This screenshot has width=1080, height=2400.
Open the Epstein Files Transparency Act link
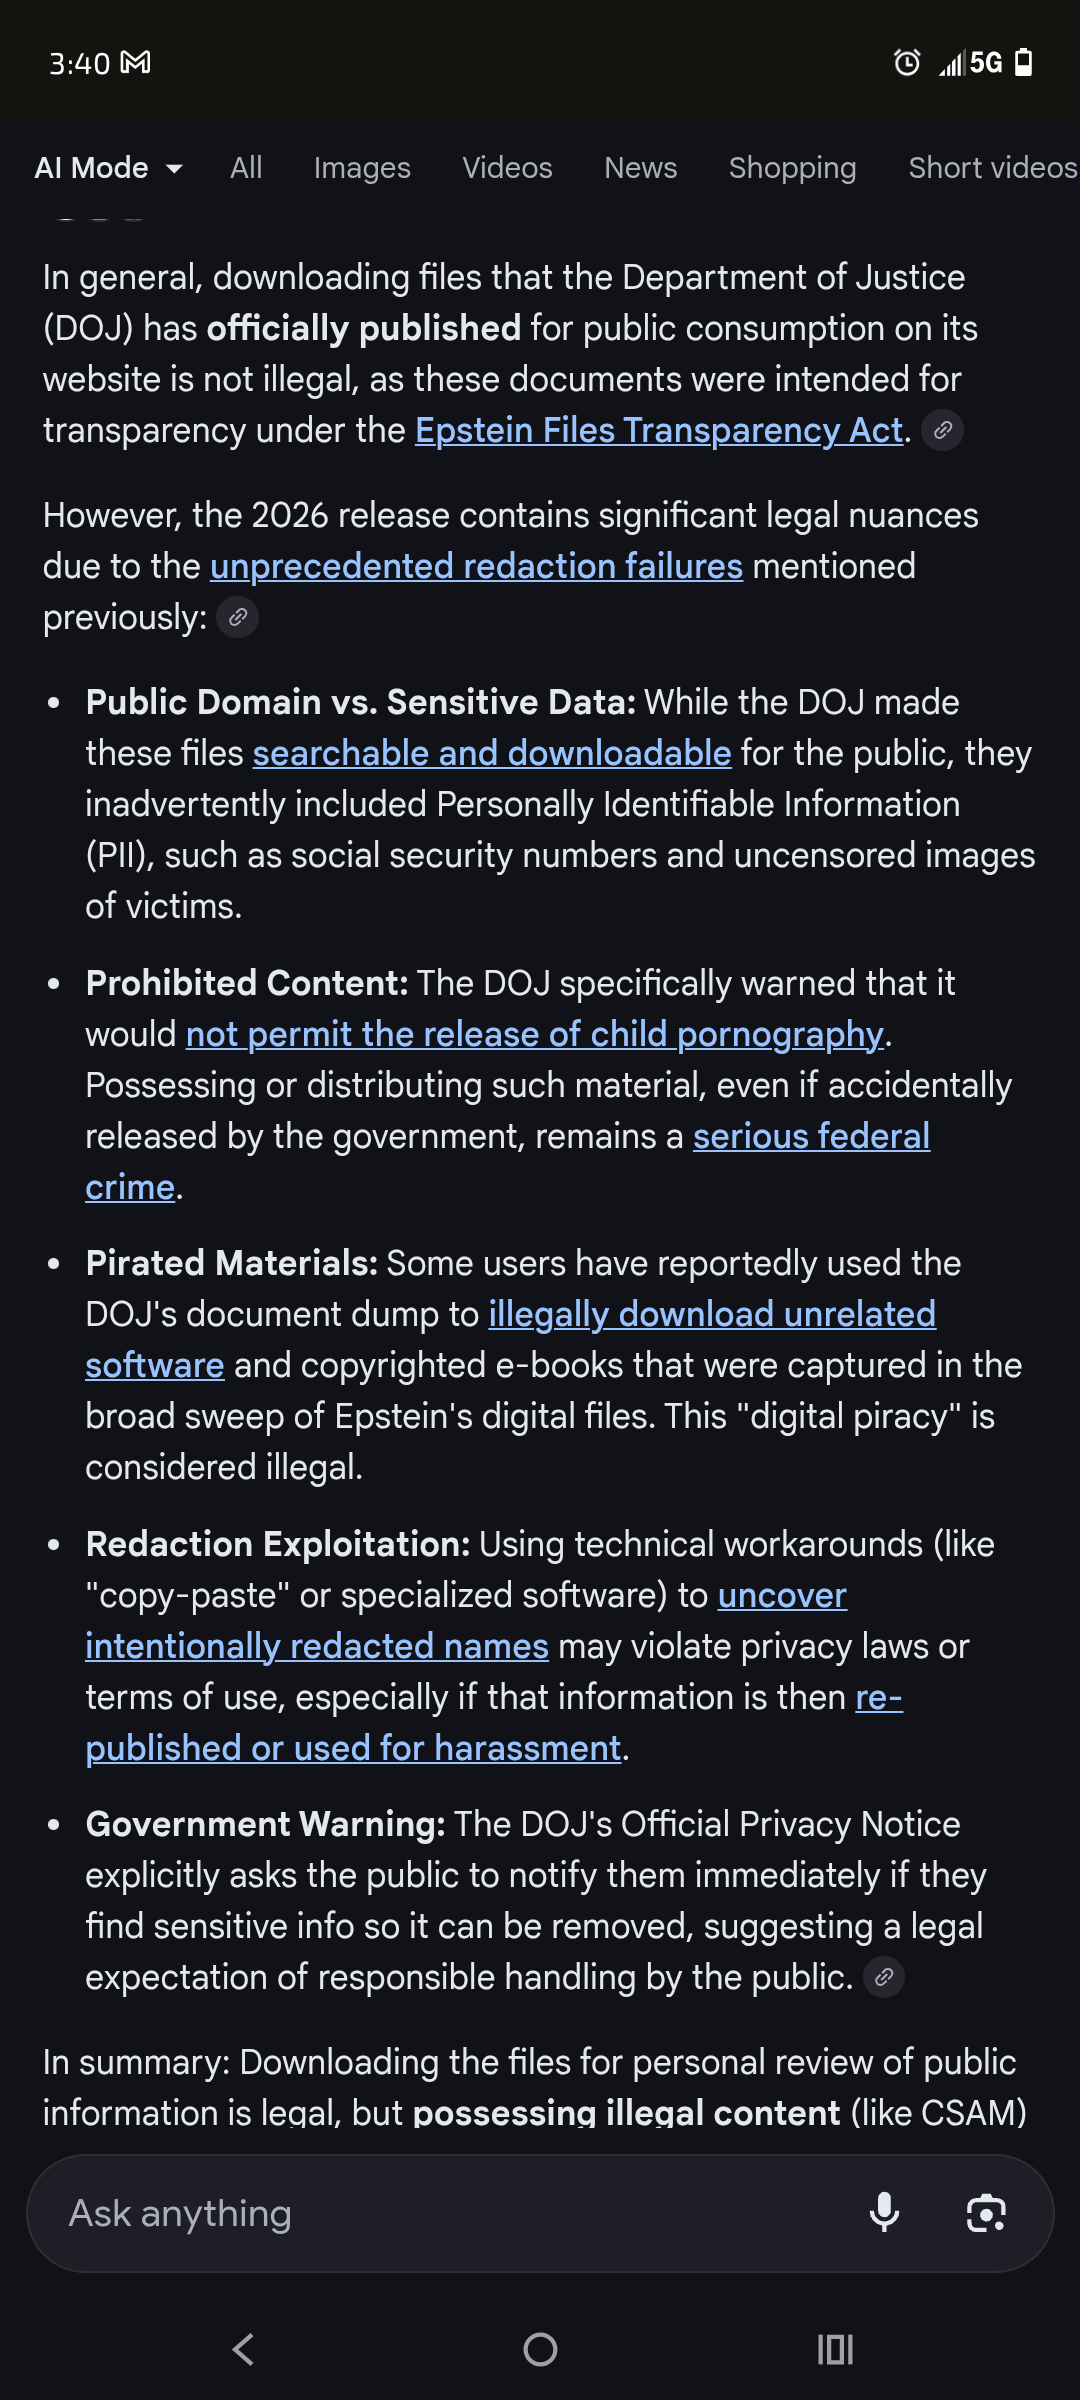point(659,430)
